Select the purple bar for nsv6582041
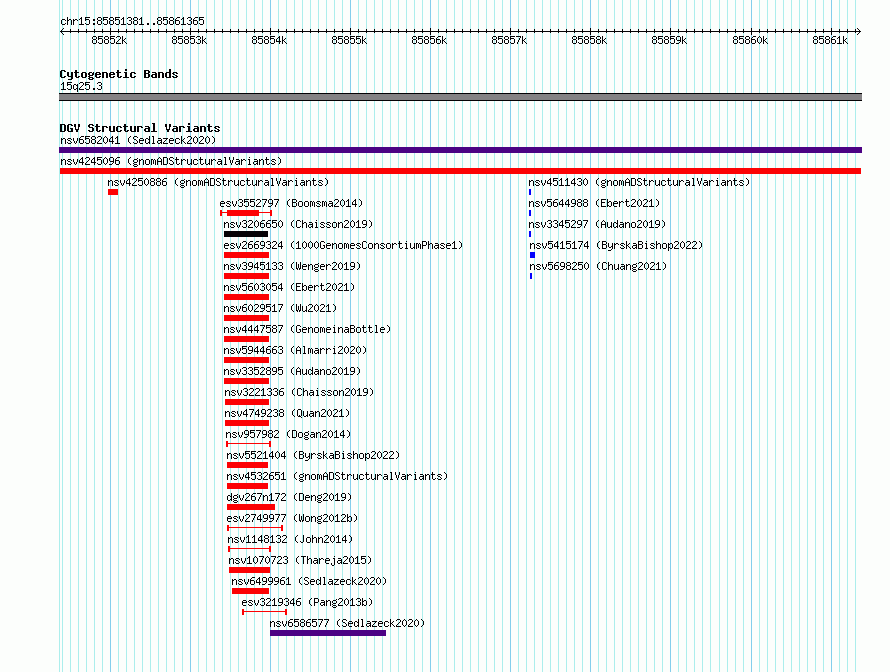This screenshot has height=672, width=890. tap(460, 150)
